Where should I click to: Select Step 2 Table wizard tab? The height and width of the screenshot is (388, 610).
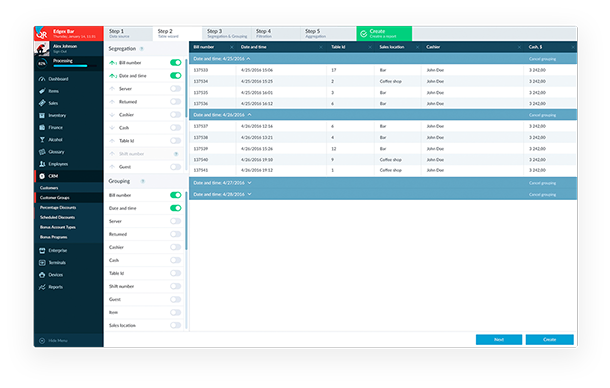177,33
